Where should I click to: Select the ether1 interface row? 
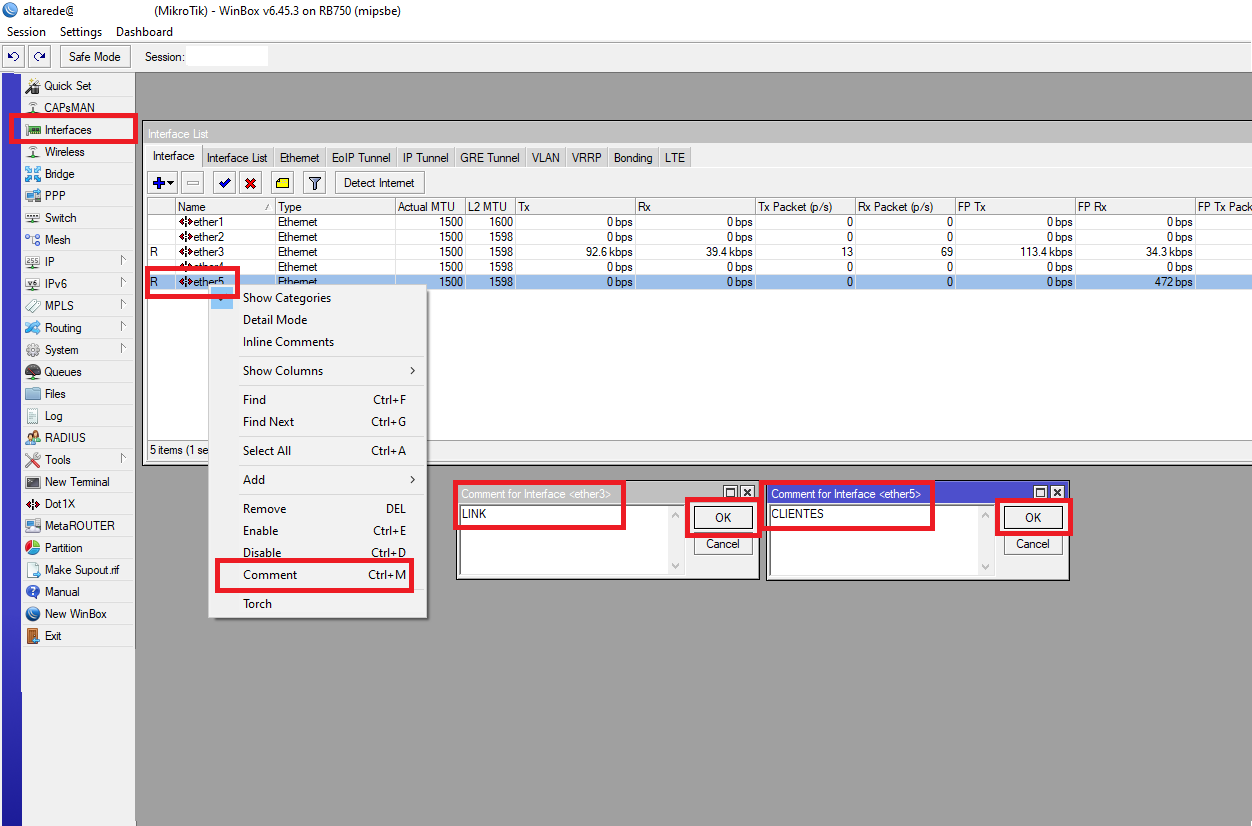(x=698, y=222)
